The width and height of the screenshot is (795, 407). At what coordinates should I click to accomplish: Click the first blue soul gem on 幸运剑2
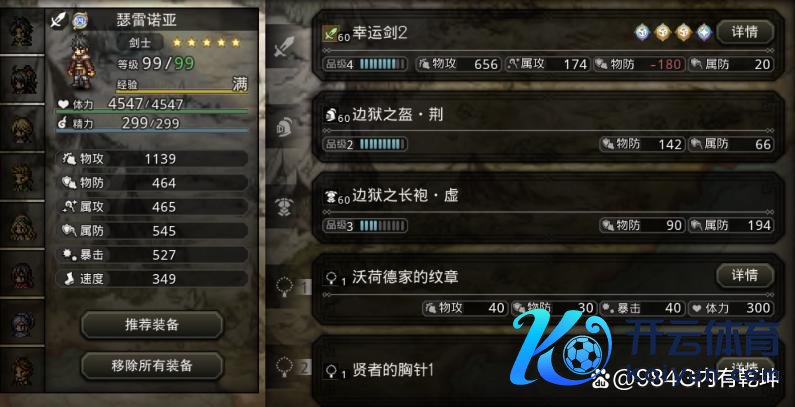click(642, 32)
